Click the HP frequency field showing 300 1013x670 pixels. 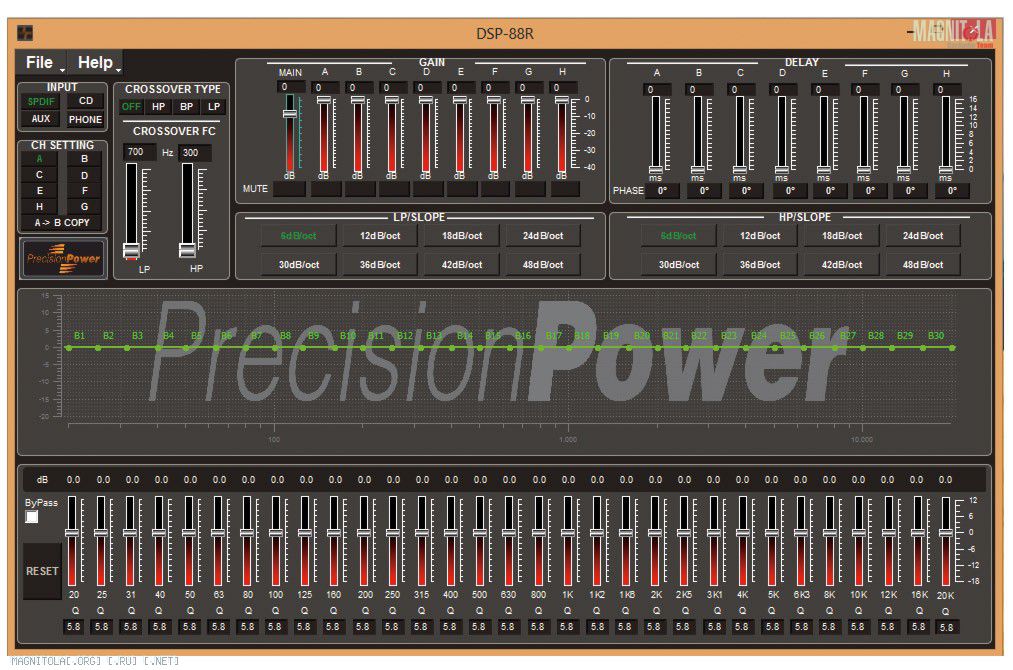click(x=194, y=152)
